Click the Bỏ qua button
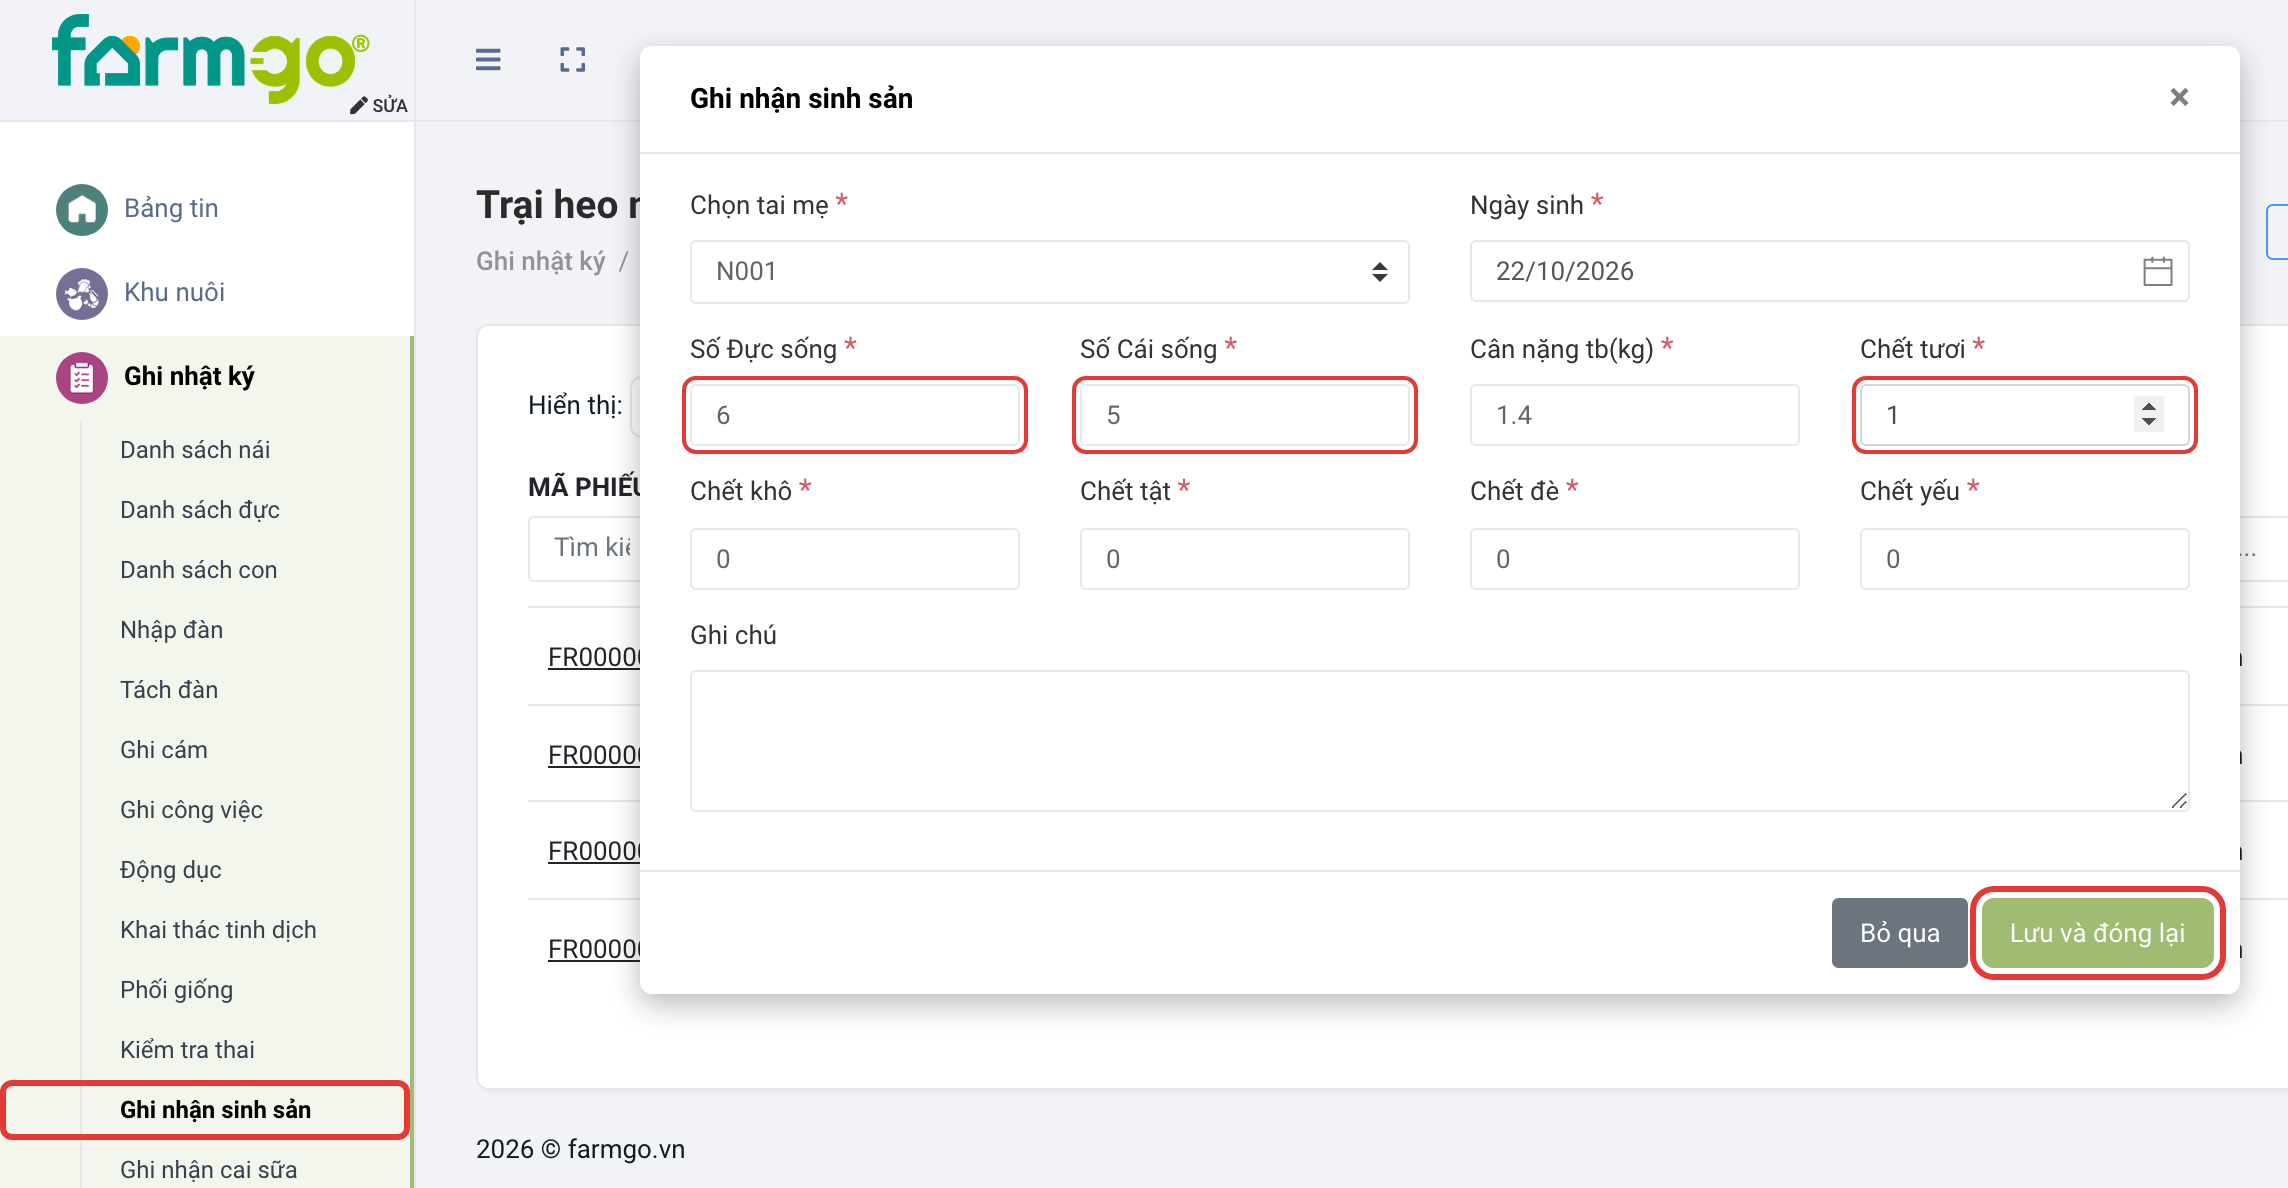 1899,933
